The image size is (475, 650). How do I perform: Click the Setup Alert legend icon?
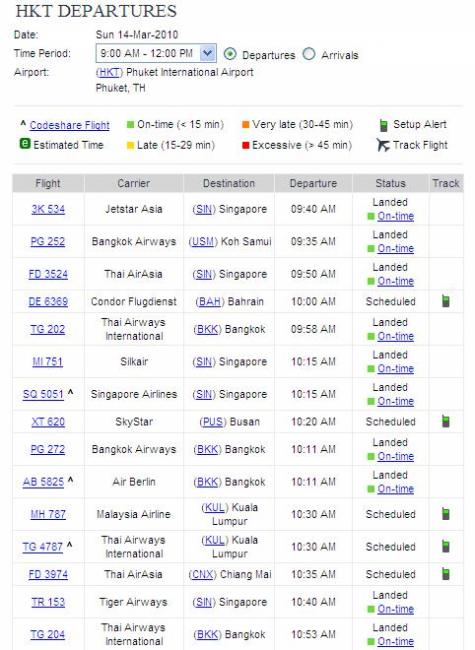pos(384,125)
